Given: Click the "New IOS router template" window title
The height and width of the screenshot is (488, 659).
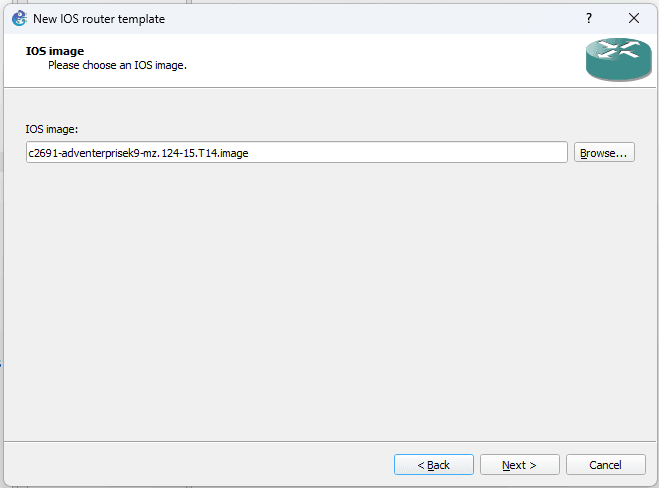Looking at the screenshot, I should click(99, 18).
